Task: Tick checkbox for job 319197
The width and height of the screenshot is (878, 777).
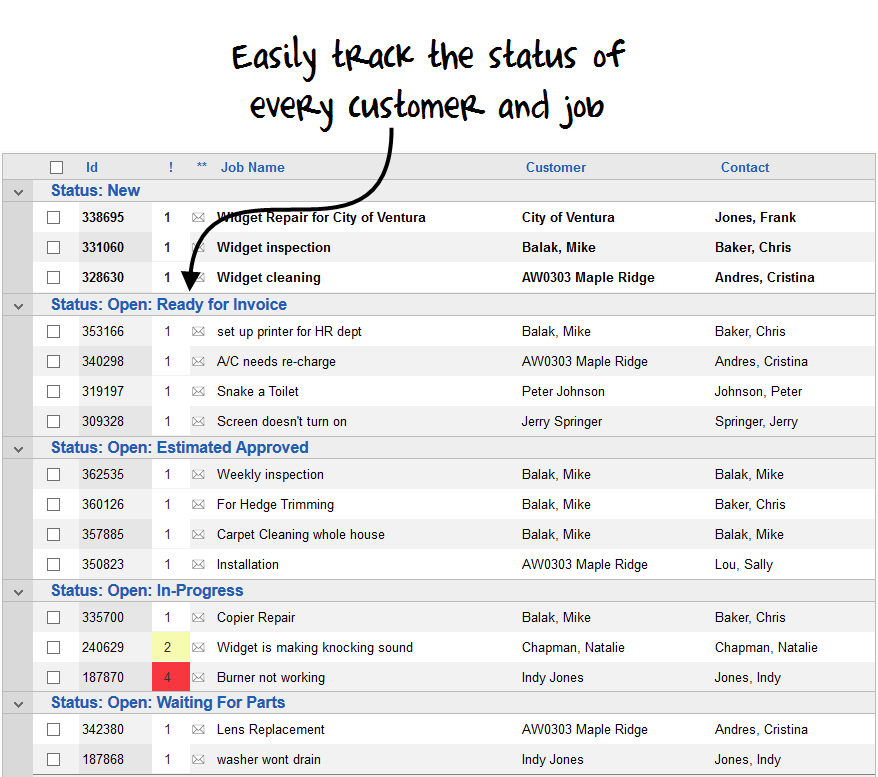Action: click(53, 391)
